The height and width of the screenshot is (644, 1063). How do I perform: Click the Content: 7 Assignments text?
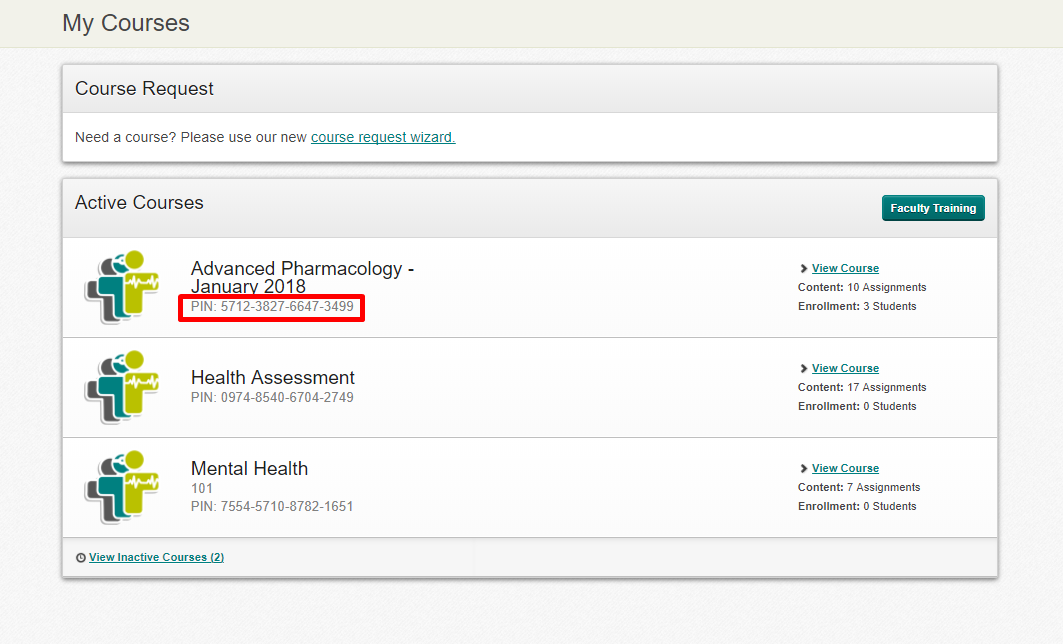point(859,487)
